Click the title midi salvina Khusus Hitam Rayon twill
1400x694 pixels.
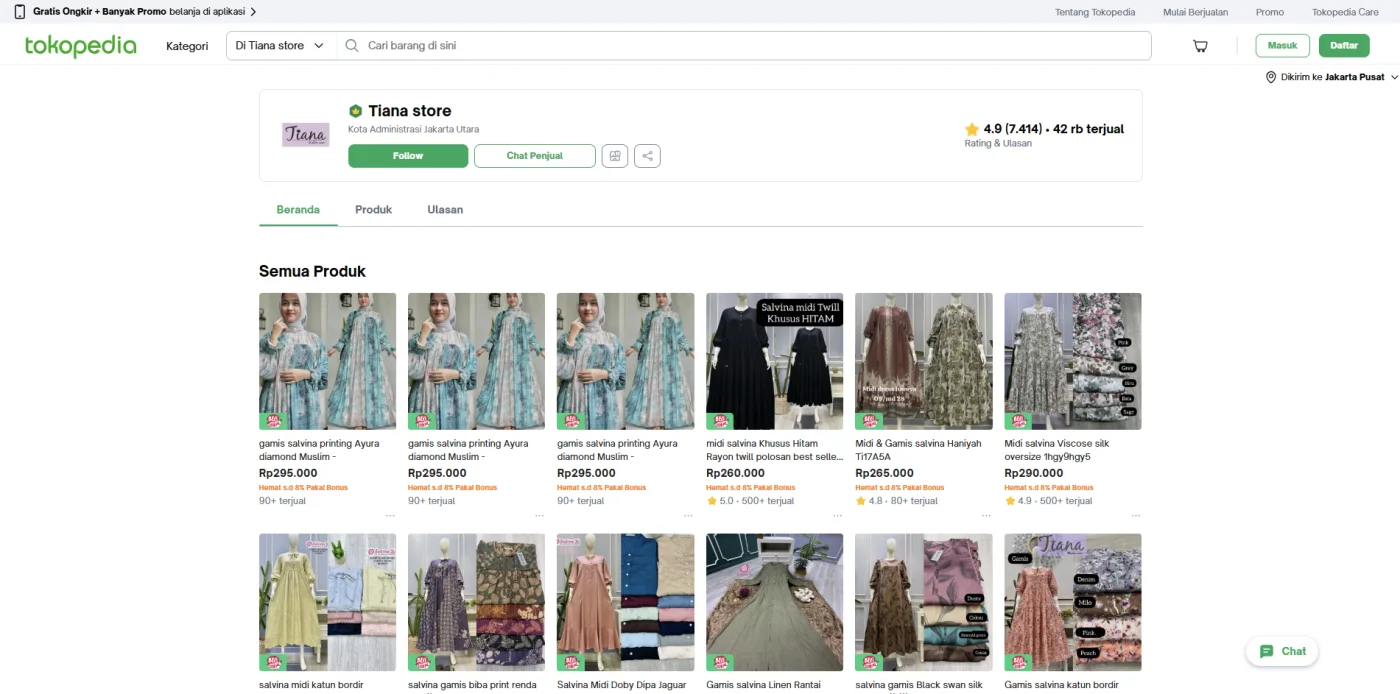[x=774, y=450]
